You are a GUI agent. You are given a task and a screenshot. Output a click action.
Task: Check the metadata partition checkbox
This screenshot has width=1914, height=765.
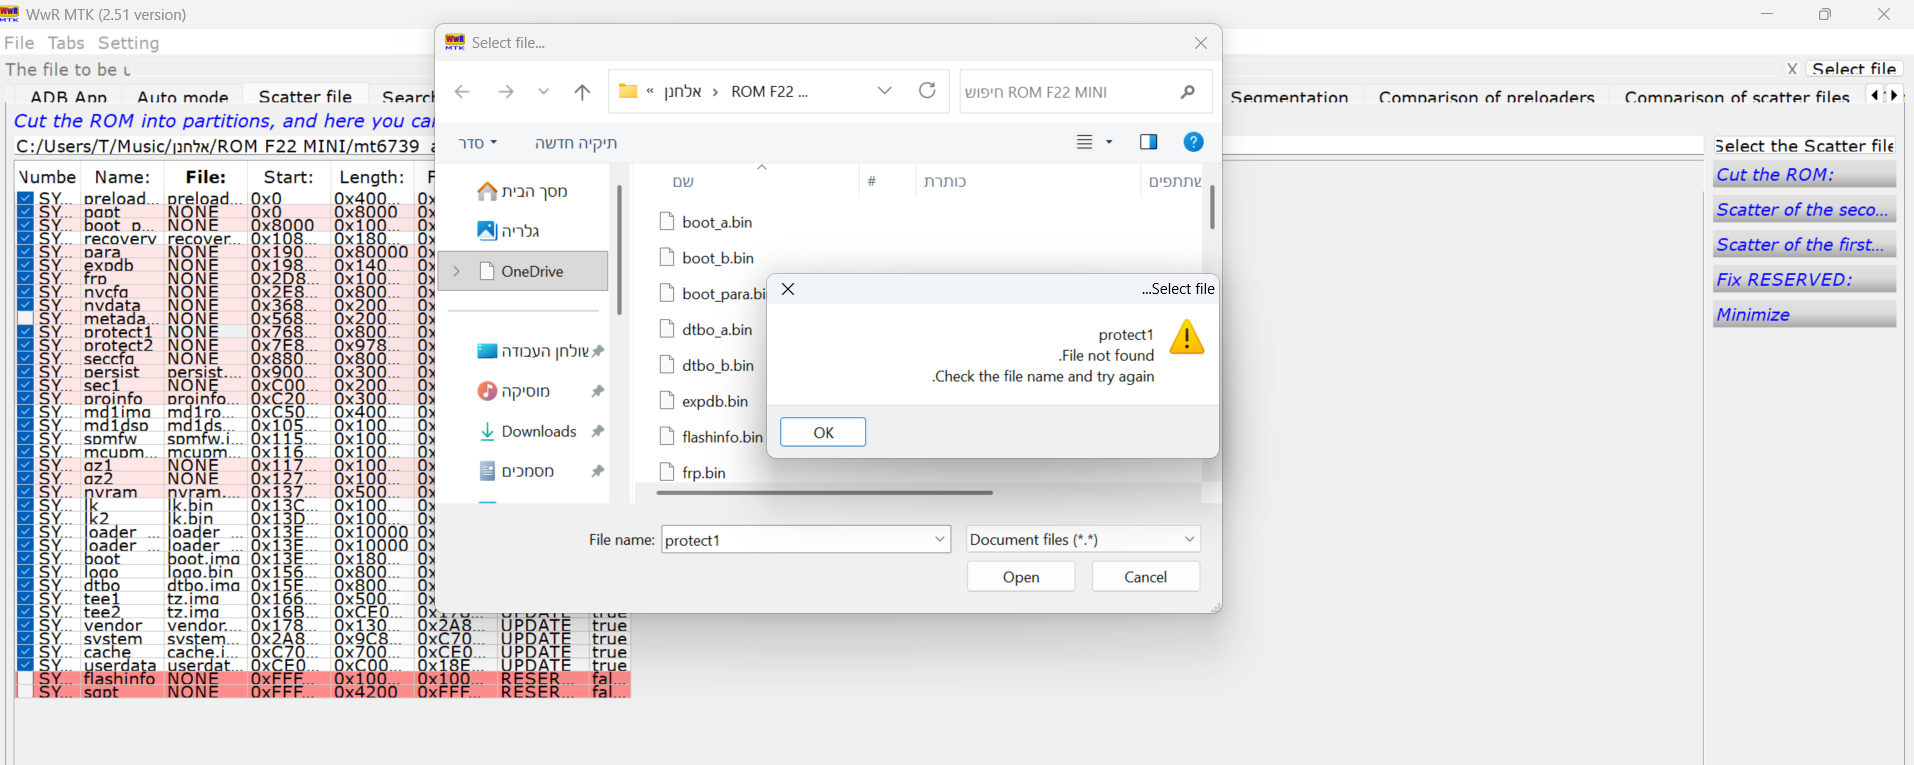pos(25,319)
